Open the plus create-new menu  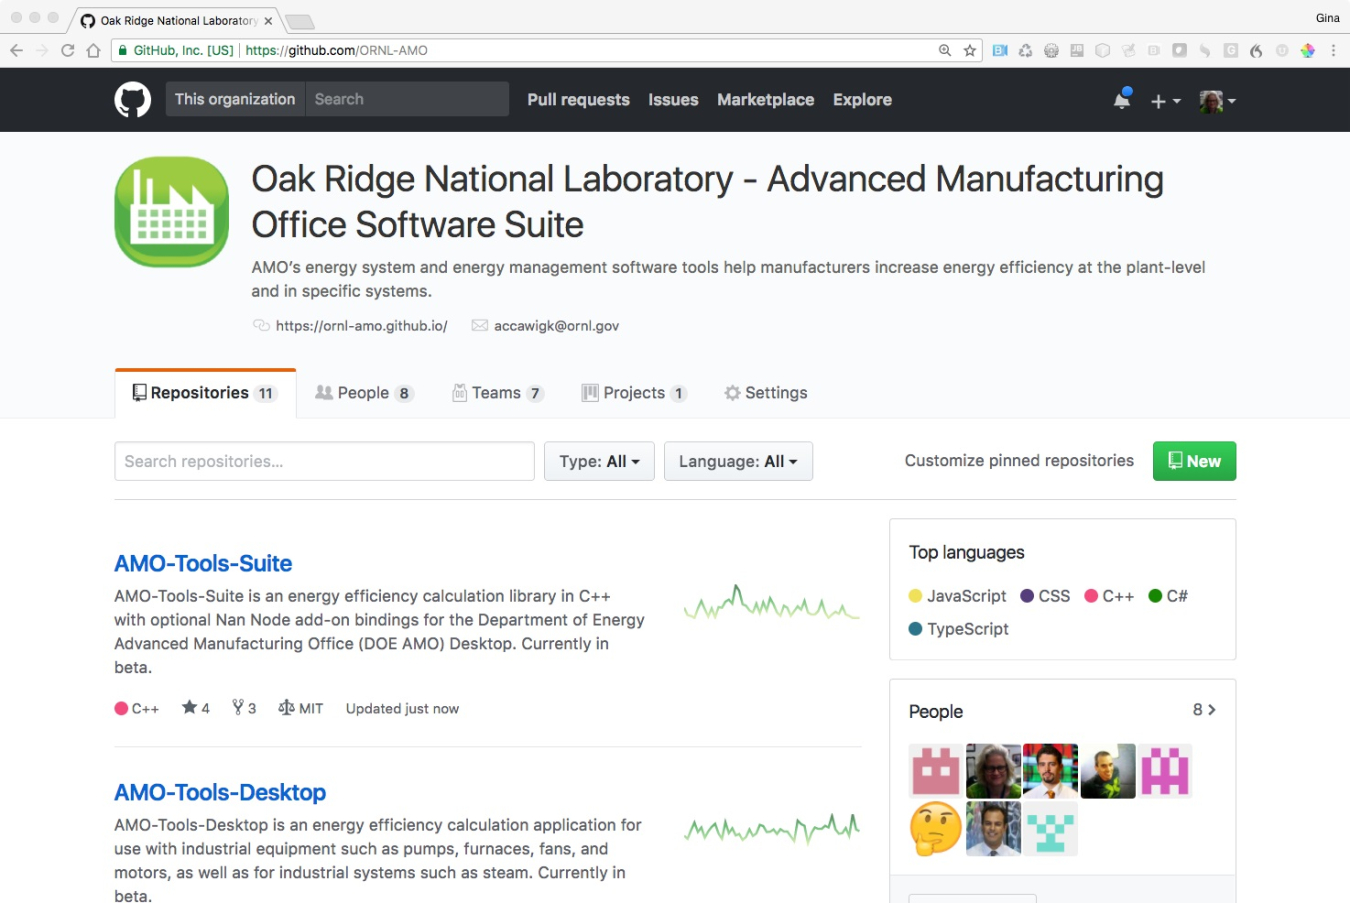1165,101
